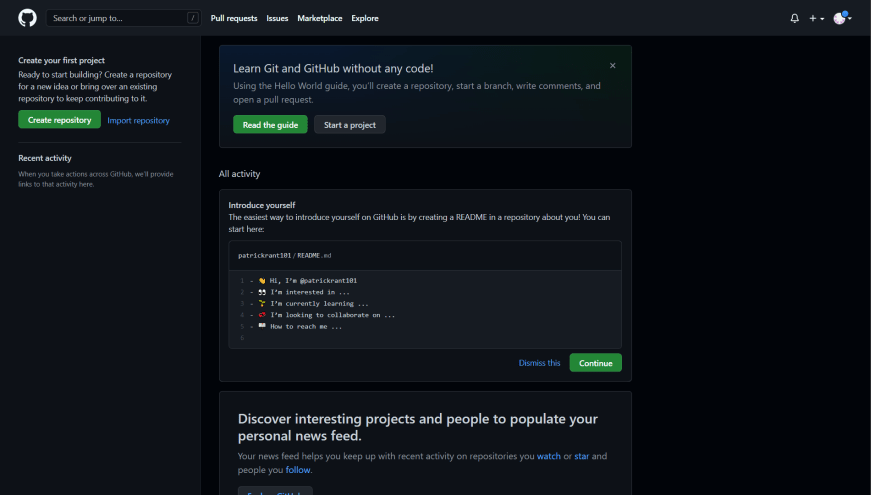Screen dimensions: 871x495
Task: Click the Start a project button
Action: [x=350, y=125]
